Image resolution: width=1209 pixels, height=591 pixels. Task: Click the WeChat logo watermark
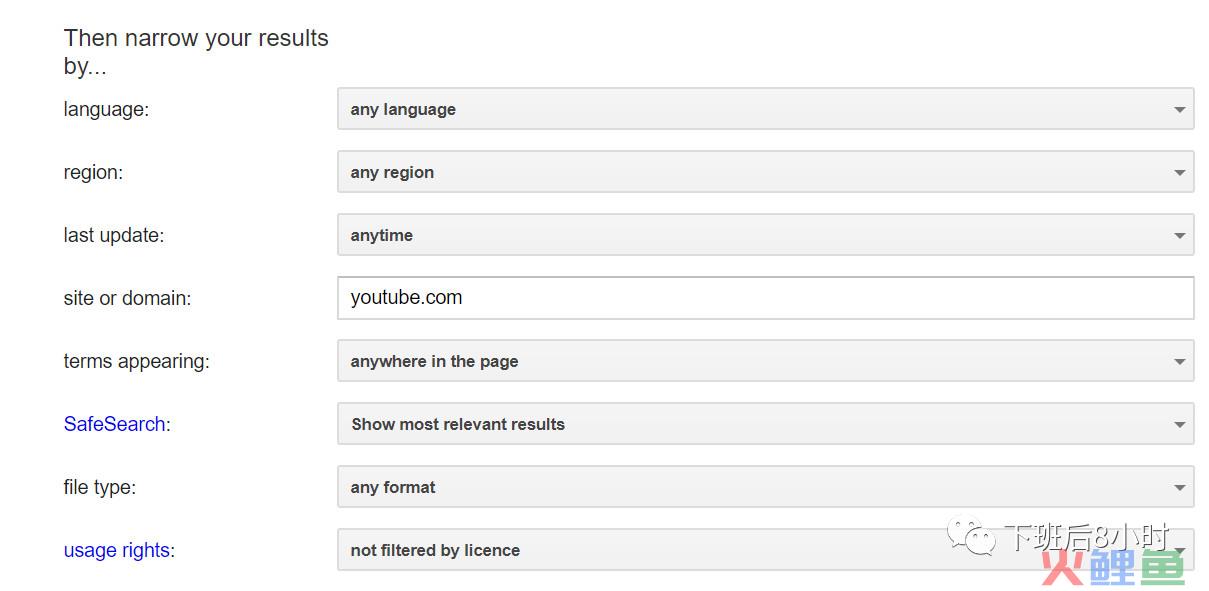(973, 534)
